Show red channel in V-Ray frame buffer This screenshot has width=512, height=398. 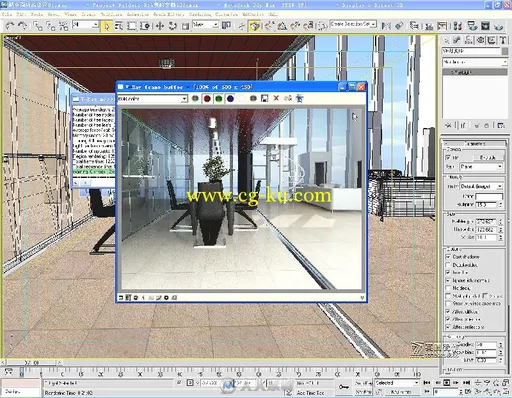[207, 98]
